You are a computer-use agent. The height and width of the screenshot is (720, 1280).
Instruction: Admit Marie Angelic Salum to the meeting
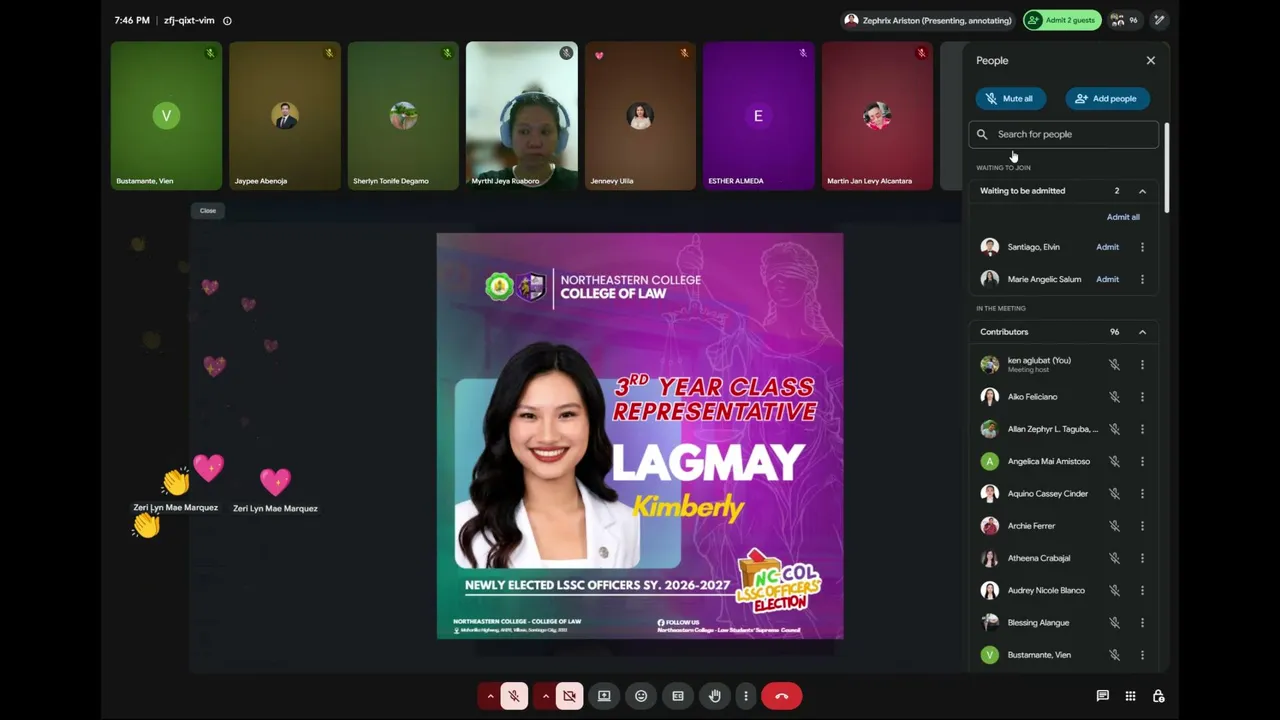1107,279
